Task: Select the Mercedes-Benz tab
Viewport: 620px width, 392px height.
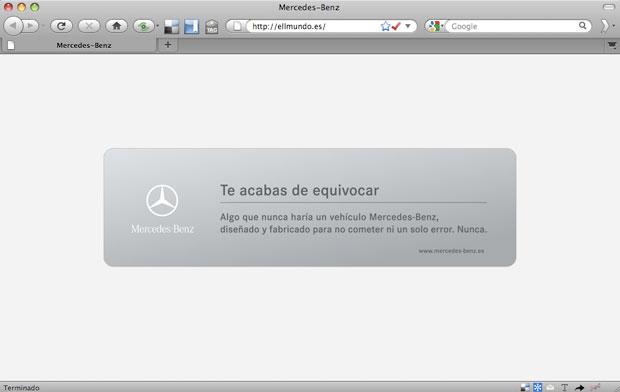Action: pyautogui.click(x=79, y=45)
